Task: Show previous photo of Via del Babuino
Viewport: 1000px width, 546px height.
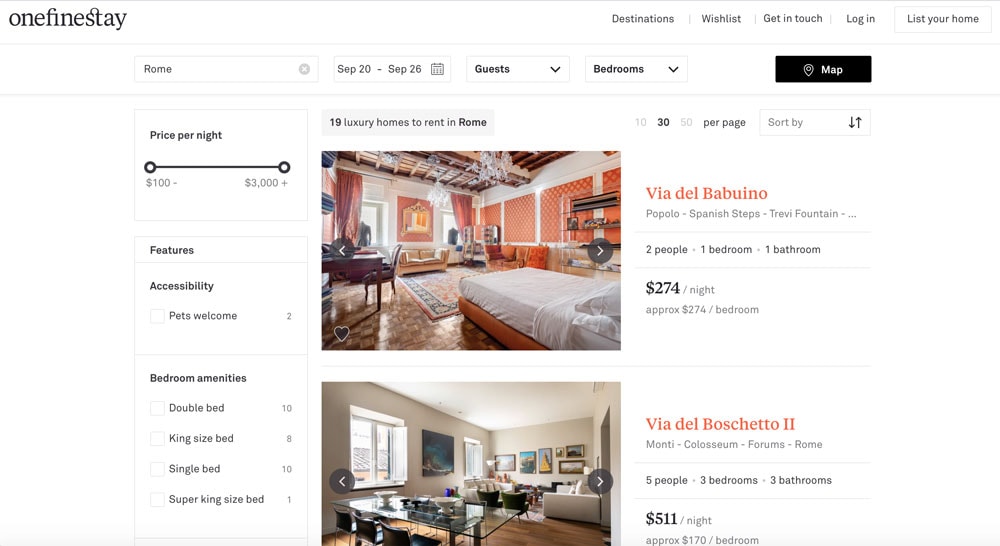Action: (342, 251)
